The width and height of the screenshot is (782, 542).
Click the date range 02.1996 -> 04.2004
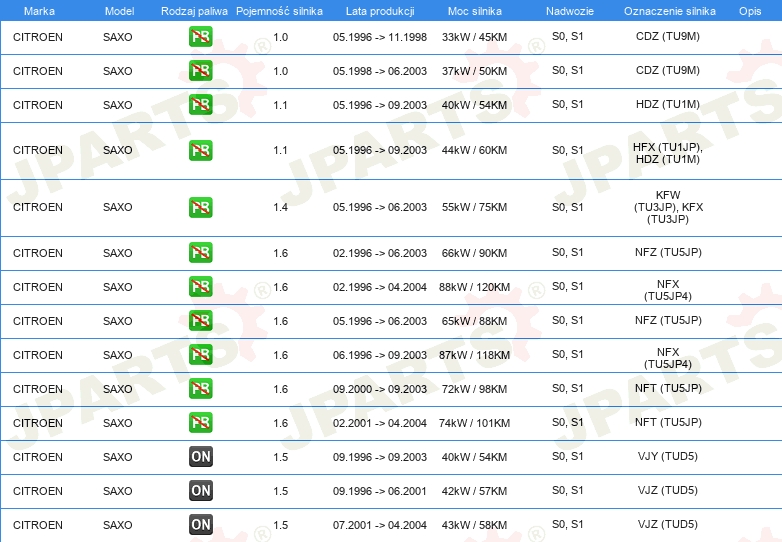click(x=380, y=287)
